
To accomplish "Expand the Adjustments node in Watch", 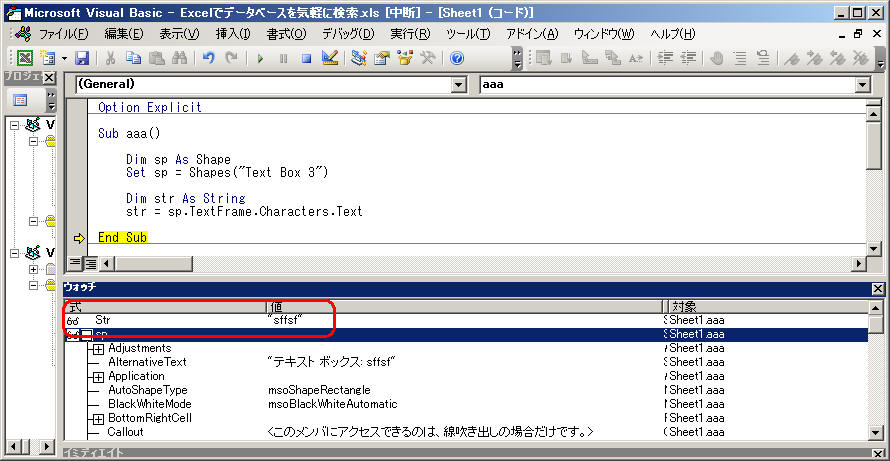I will point(98,348).
